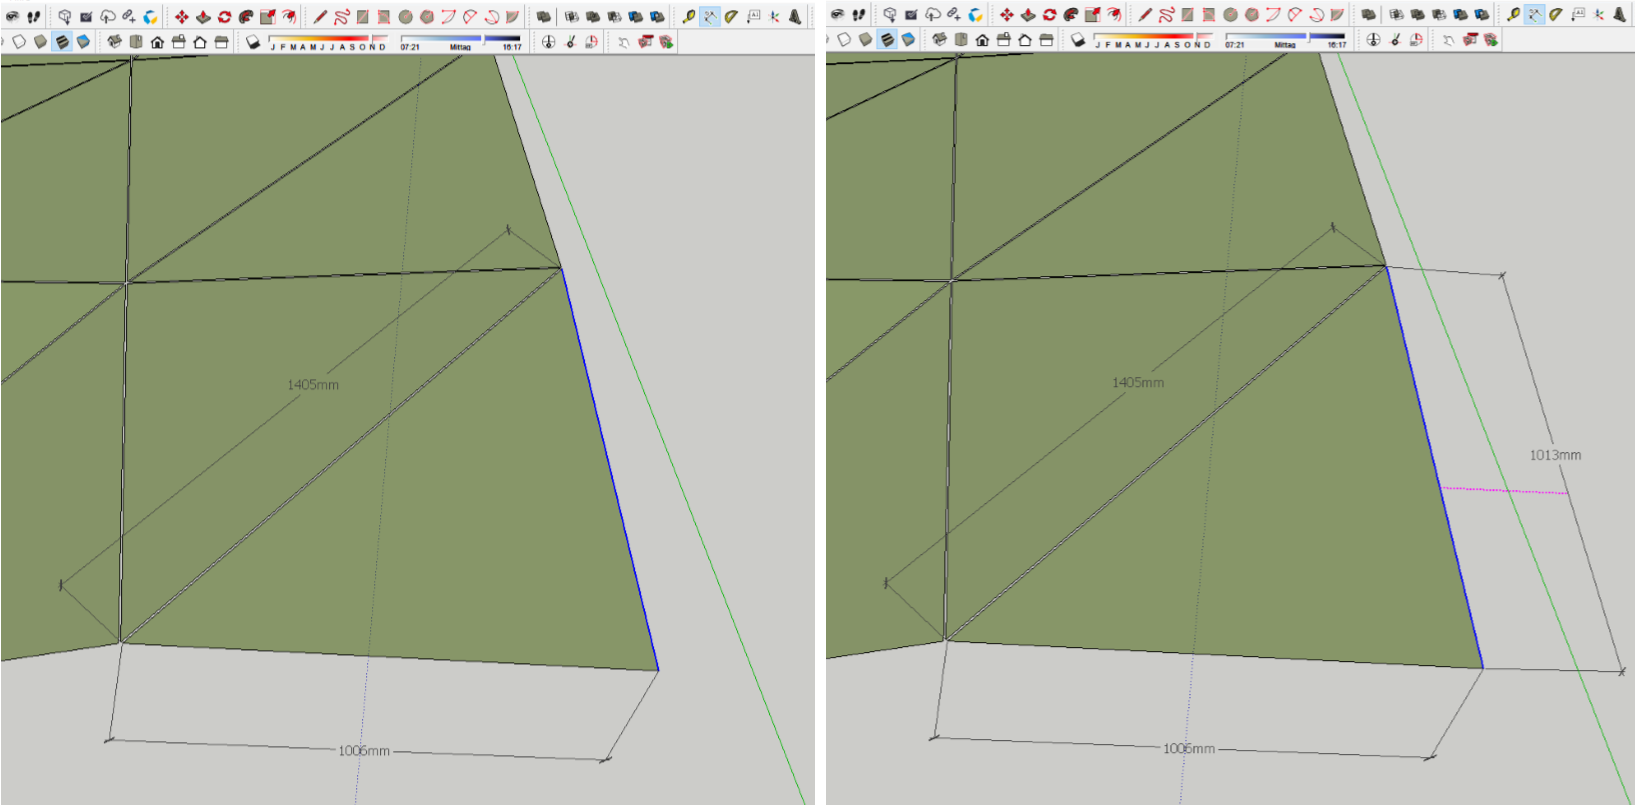Click the Tape Measure tool in the left toolbar
The image size is (1636, 805).
688,17
